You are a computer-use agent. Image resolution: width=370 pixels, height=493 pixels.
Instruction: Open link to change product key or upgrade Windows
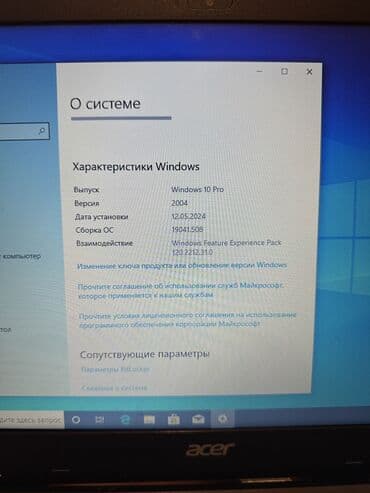coord(182,266)
